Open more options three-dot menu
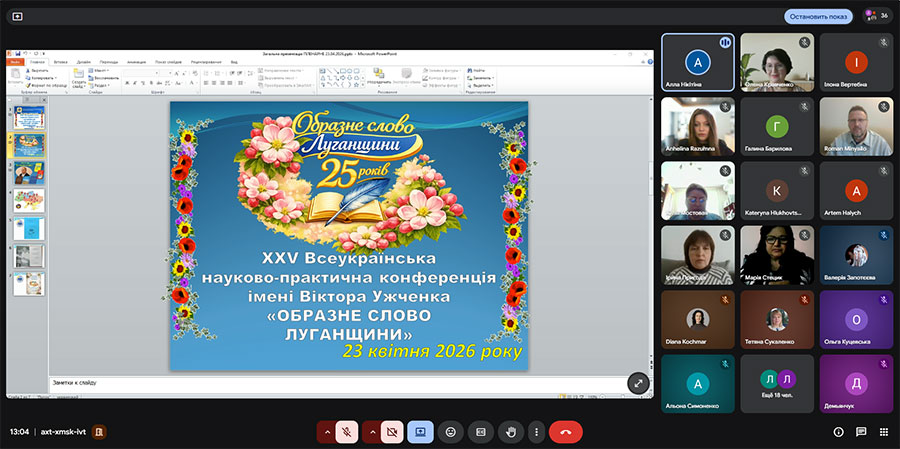 537,432
